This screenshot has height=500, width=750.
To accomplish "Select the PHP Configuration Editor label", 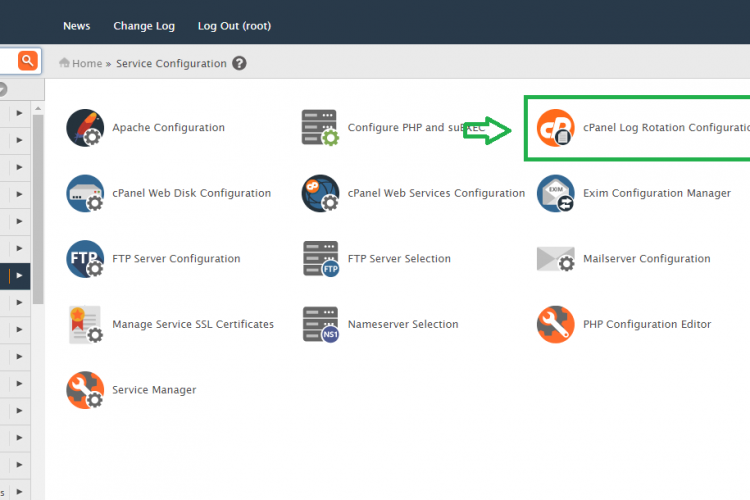I will [647, 324].
